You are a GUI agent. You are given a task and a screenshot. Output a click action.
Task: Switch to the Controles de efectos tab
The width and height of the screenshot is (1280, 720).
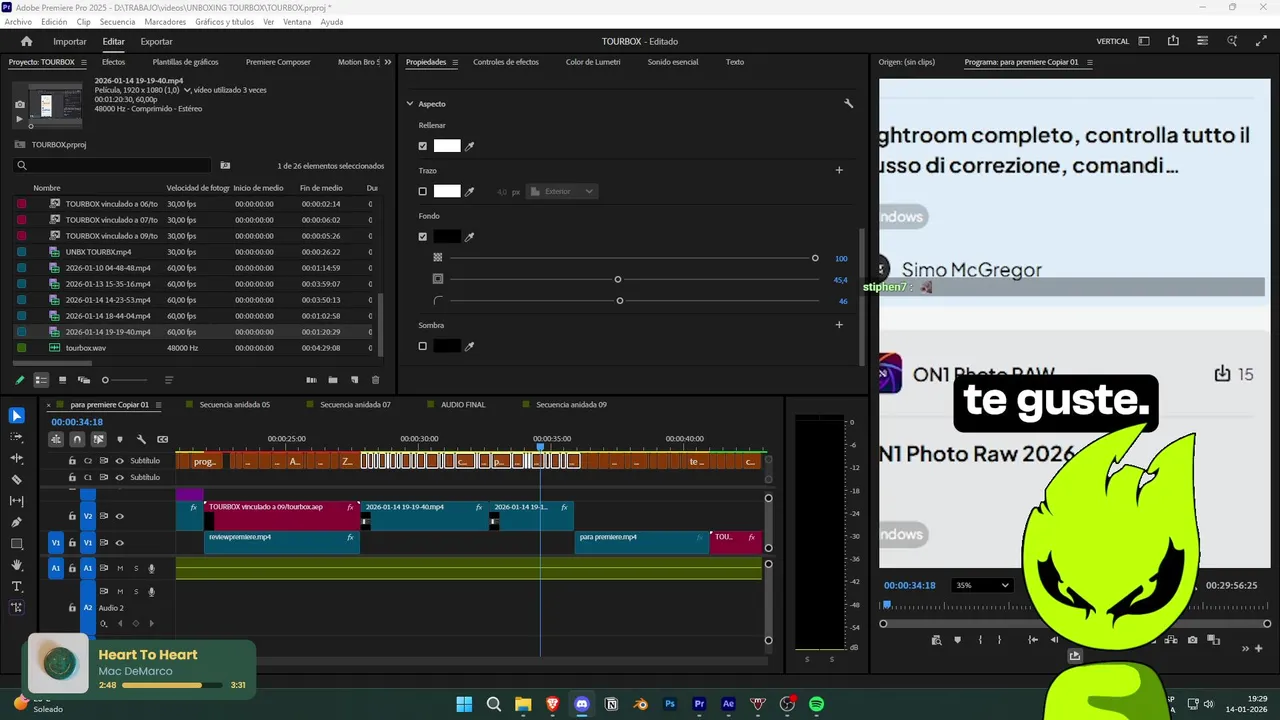(x=506, y=62)
